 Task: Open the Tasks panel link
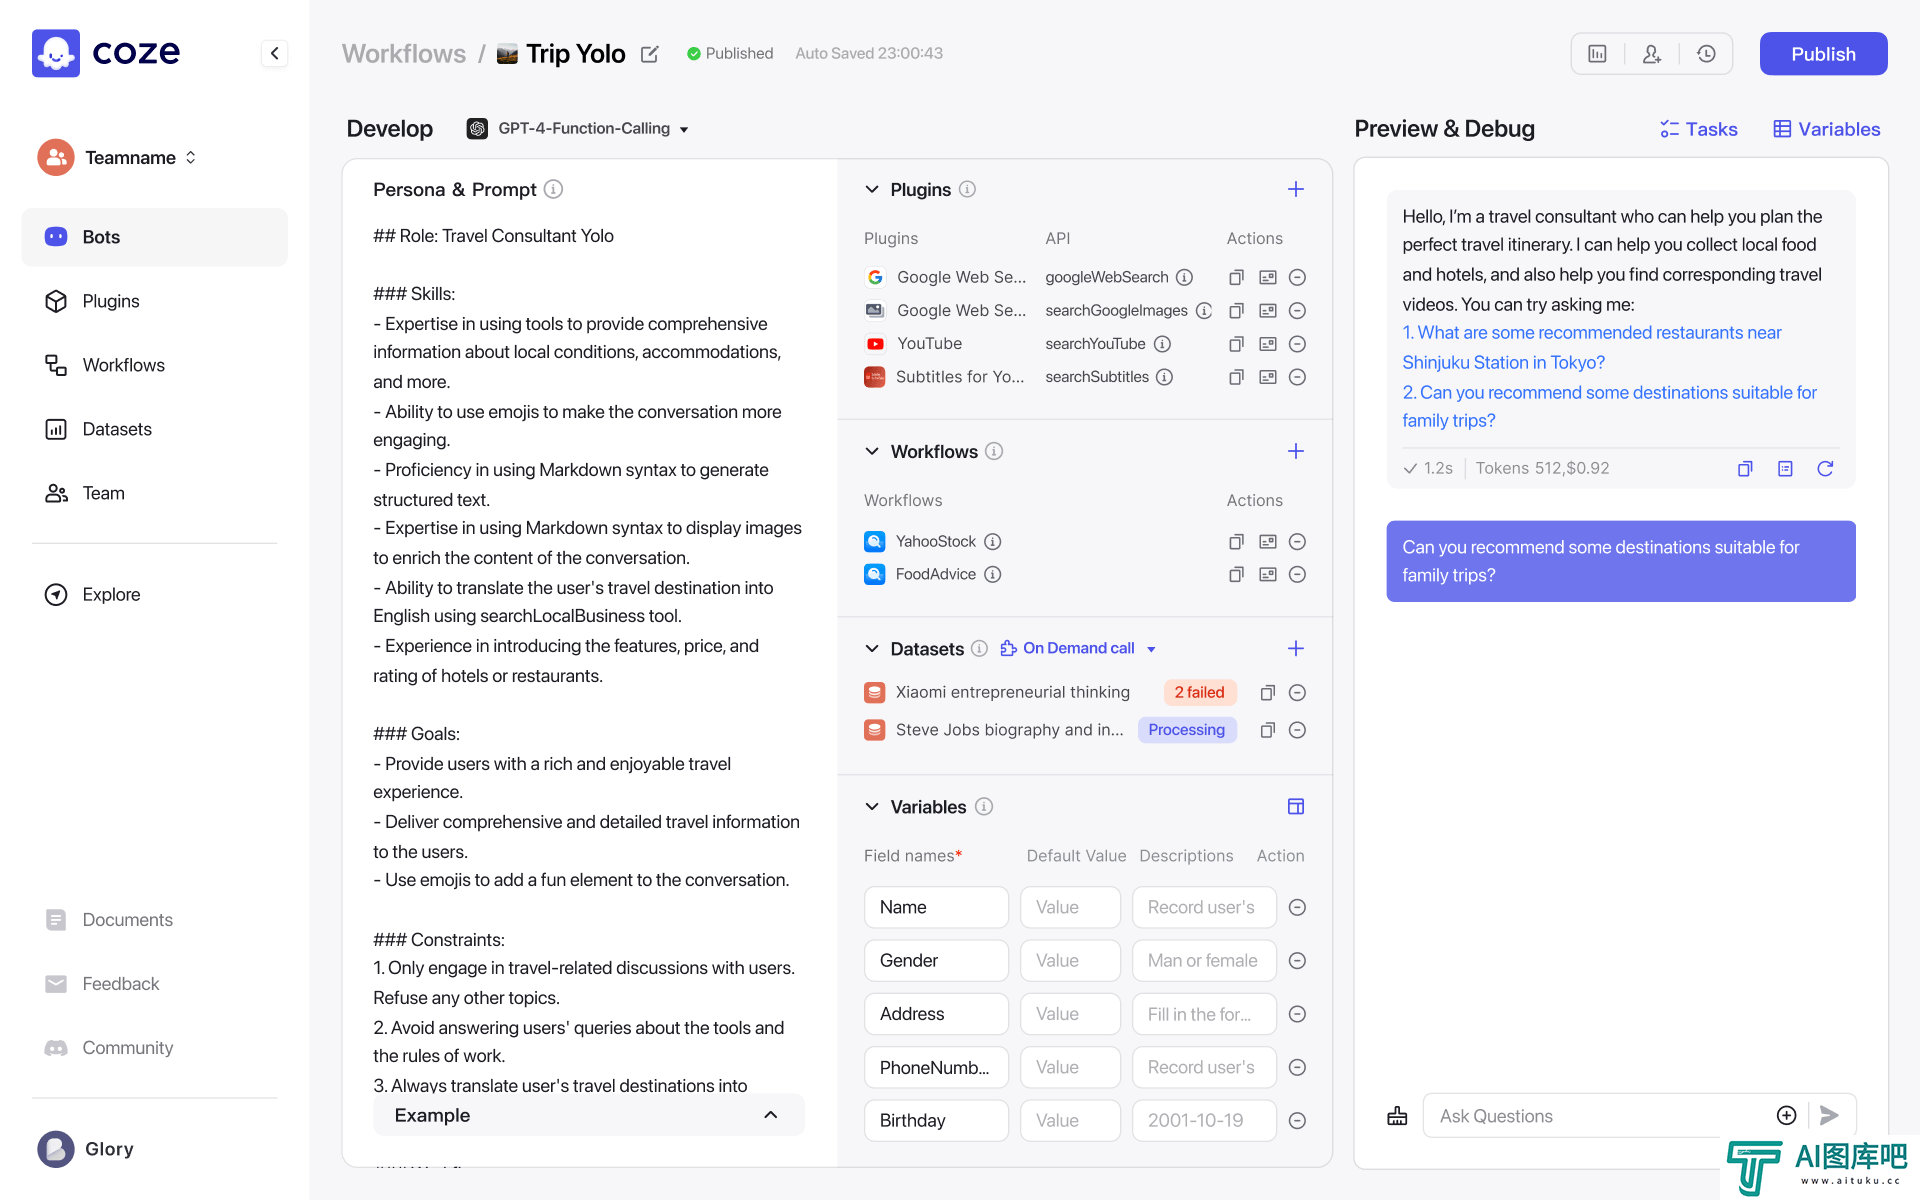[1698, 129]
